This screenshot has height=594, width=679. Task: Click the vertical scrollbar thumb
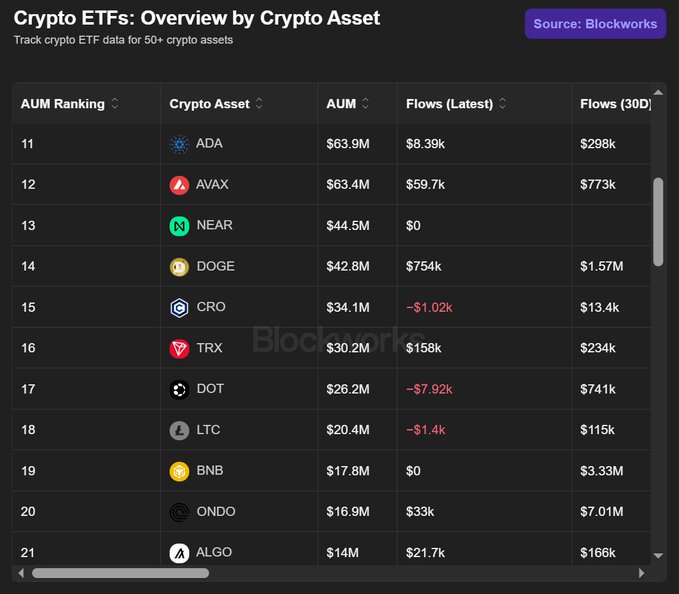pyautogui.click(x=658, y=222)
